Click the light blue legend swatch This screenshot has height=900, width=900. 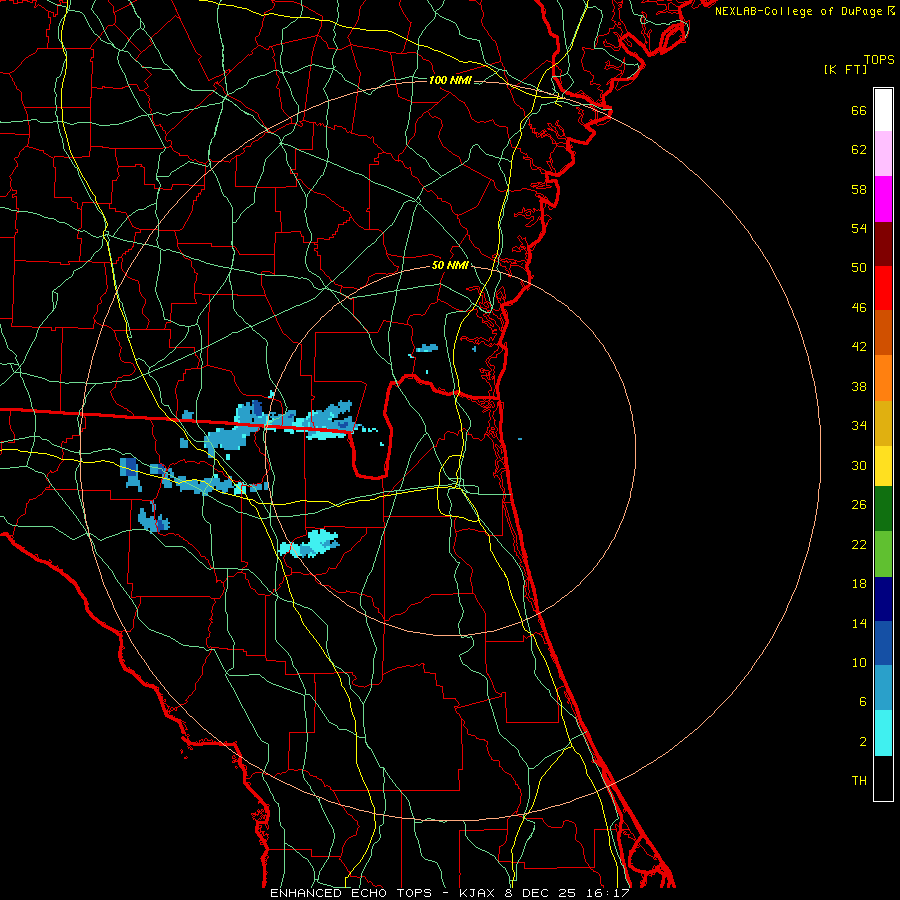pos(883,688)
